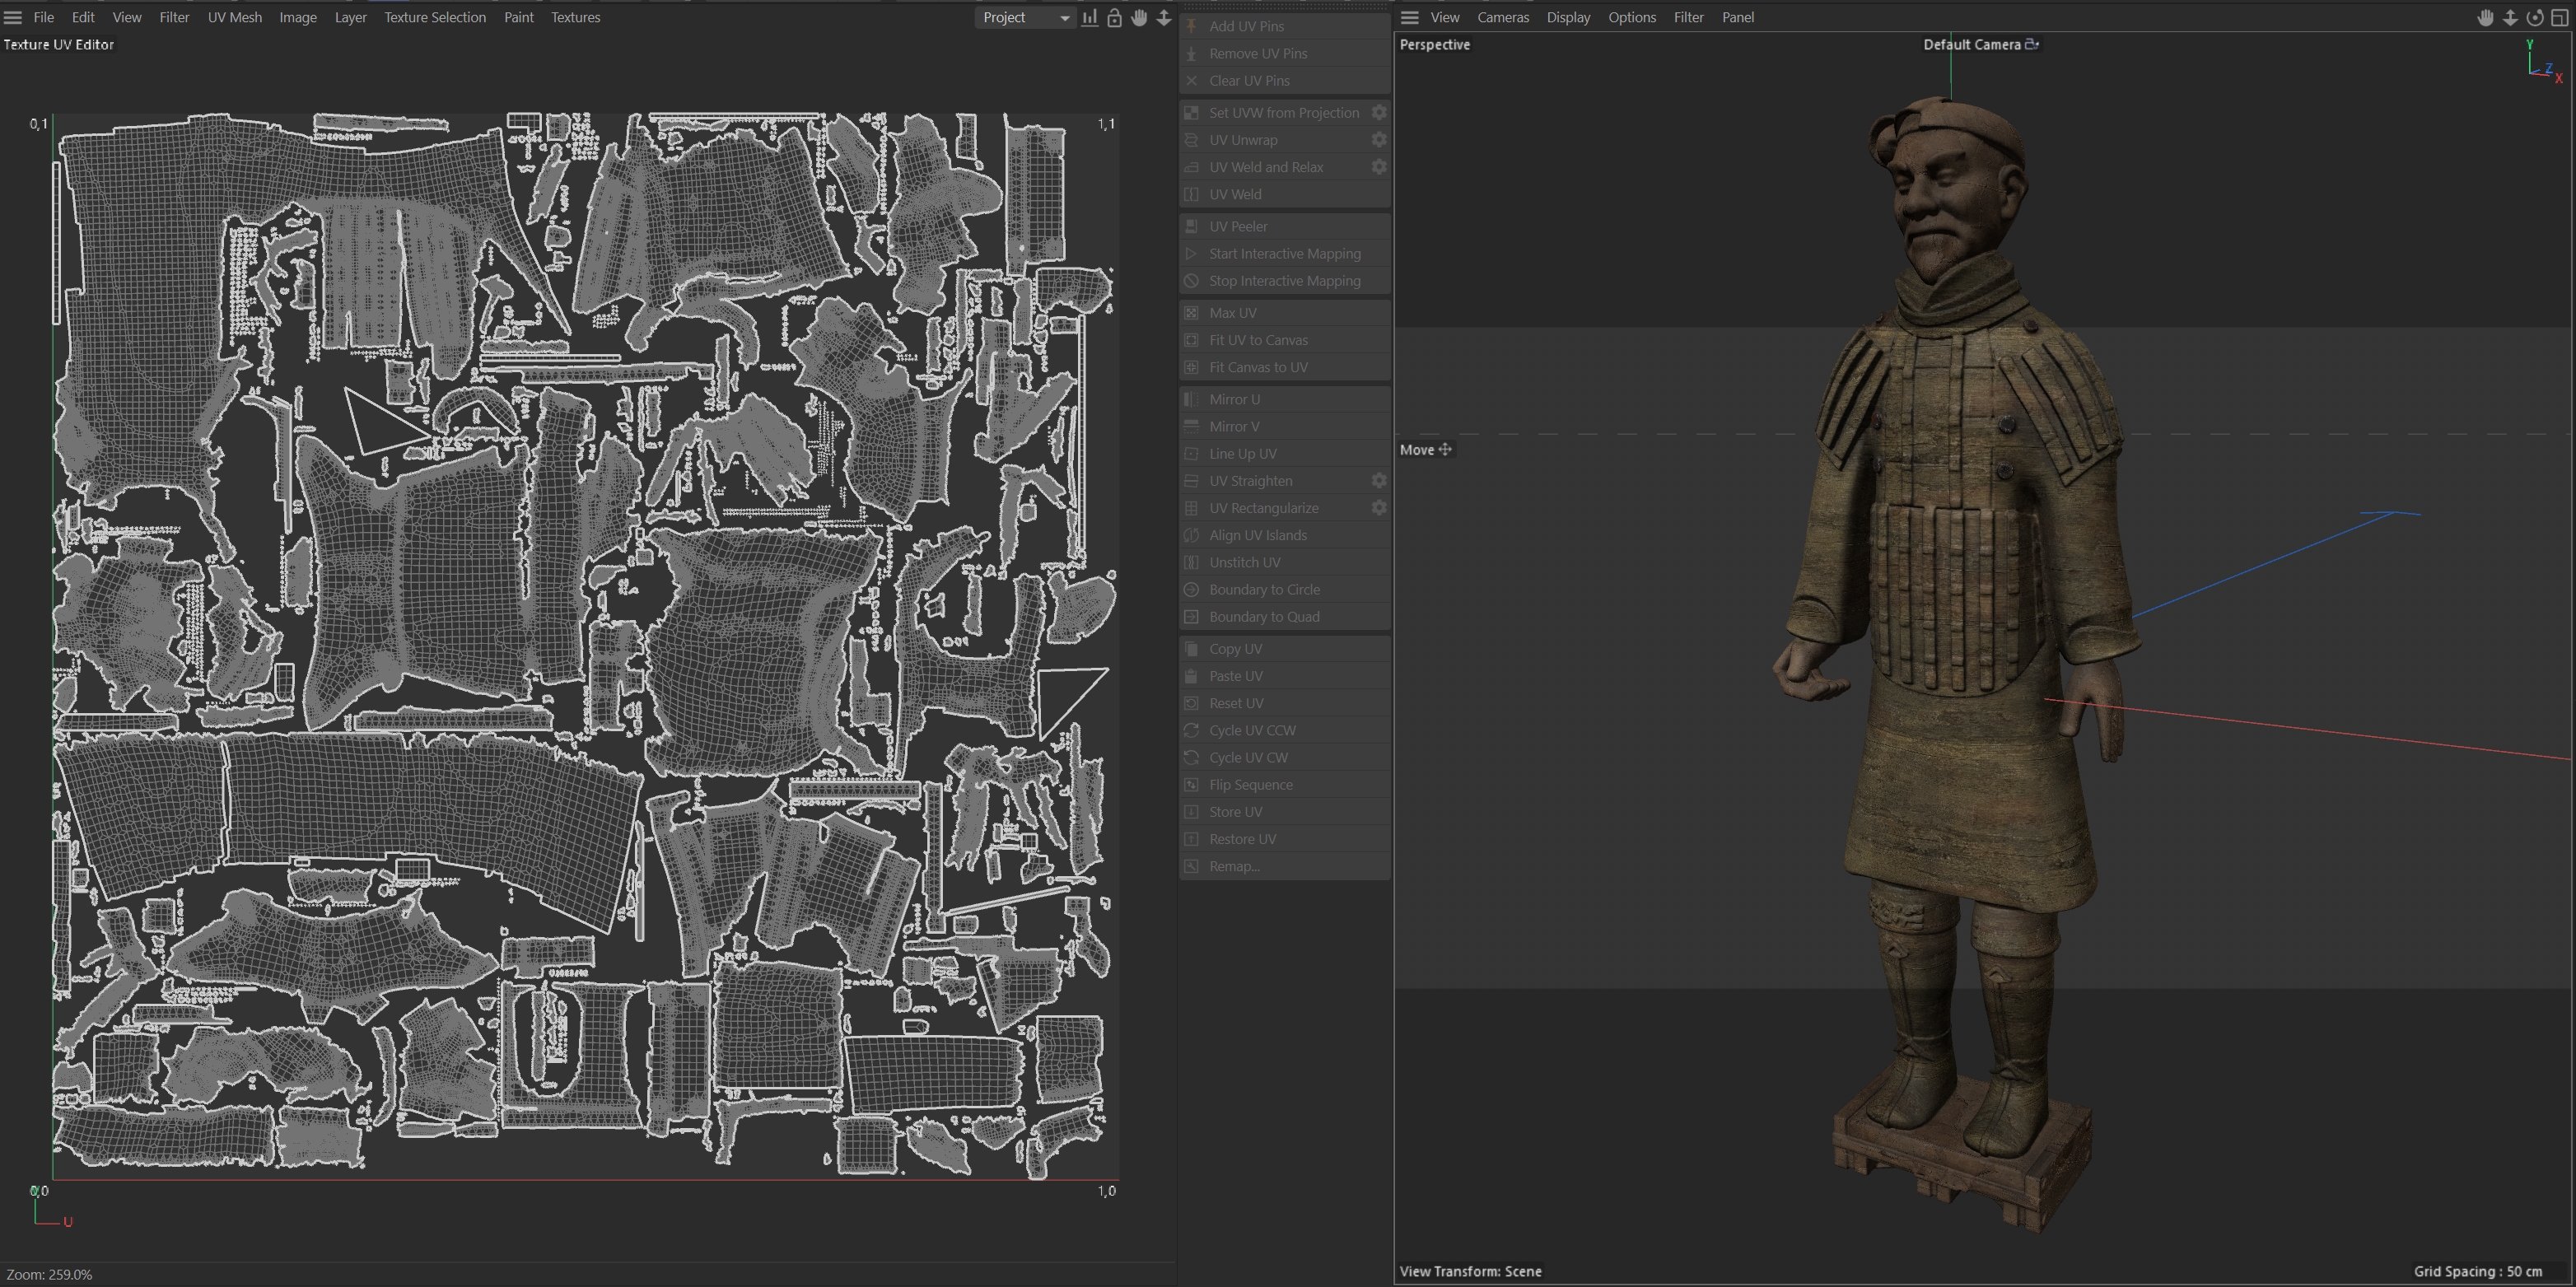2576x1287 pixels.
Task: Expand the viewport hamburger menu
Action: [x=1410, y=18]
